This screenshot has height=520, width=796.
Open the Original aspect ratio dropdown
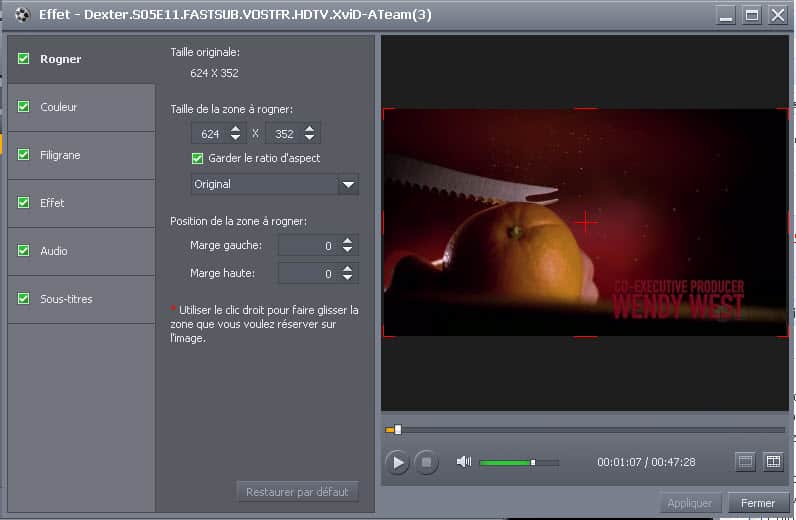tap(348, 184)
